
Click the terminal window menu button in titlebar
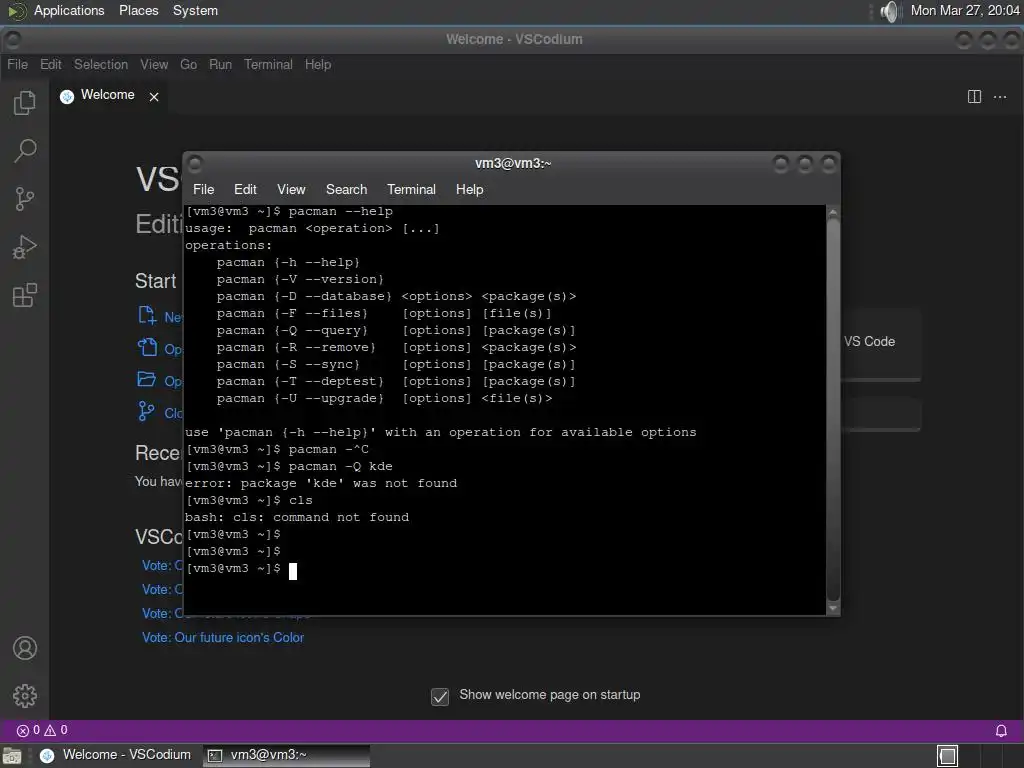click(195, 164)
